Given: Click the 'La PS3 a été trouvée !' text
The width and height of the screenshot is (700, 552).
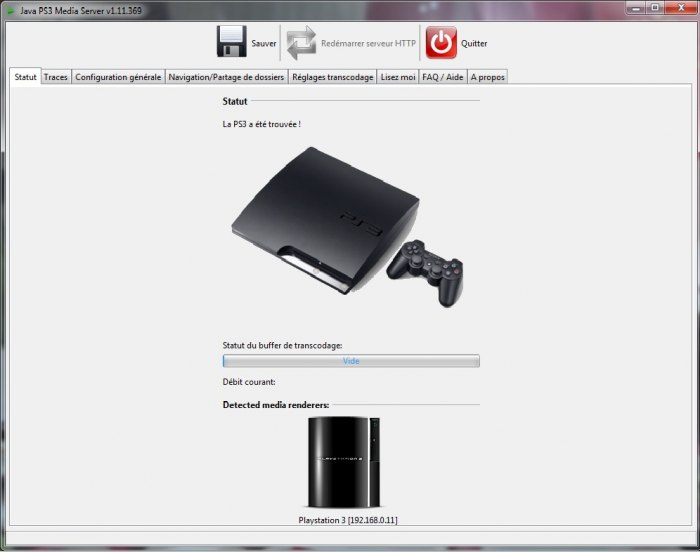Looking at the screenshot, I should [x=262, y=124].
